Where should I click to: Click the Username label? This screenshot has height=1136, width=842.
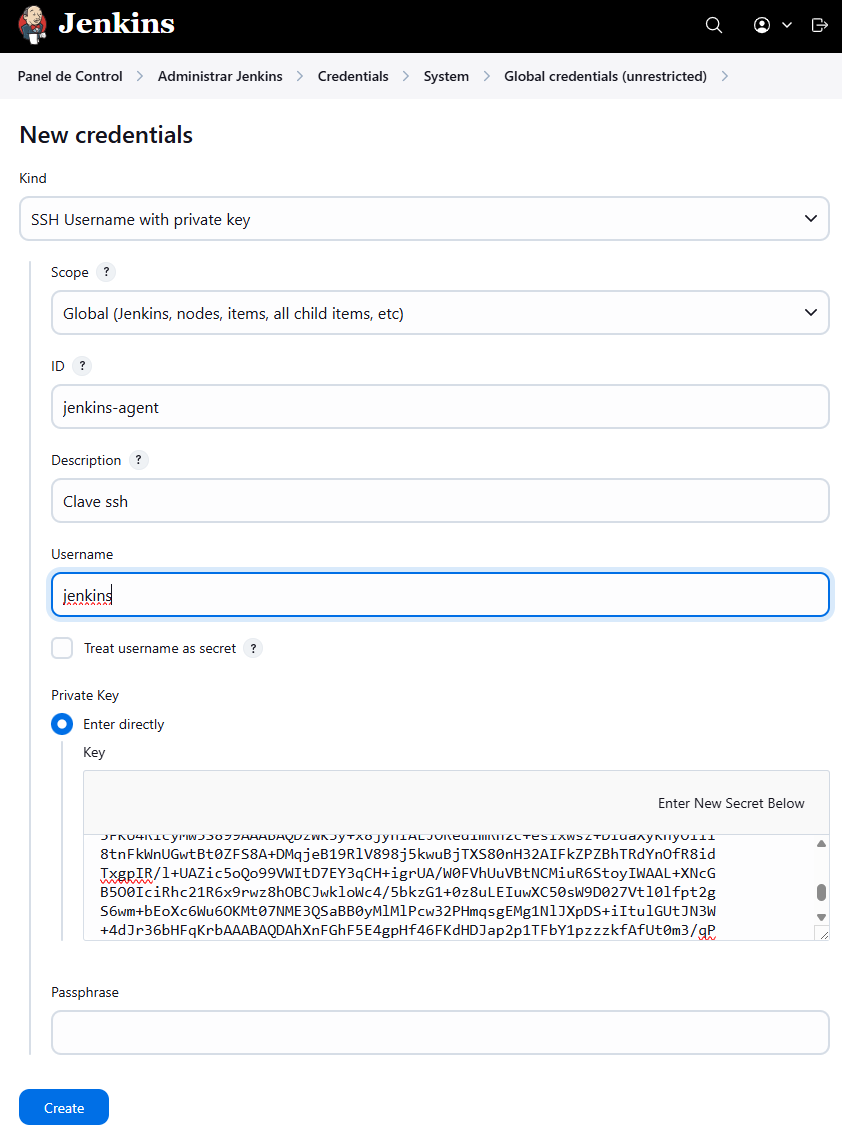coord(82,554)
